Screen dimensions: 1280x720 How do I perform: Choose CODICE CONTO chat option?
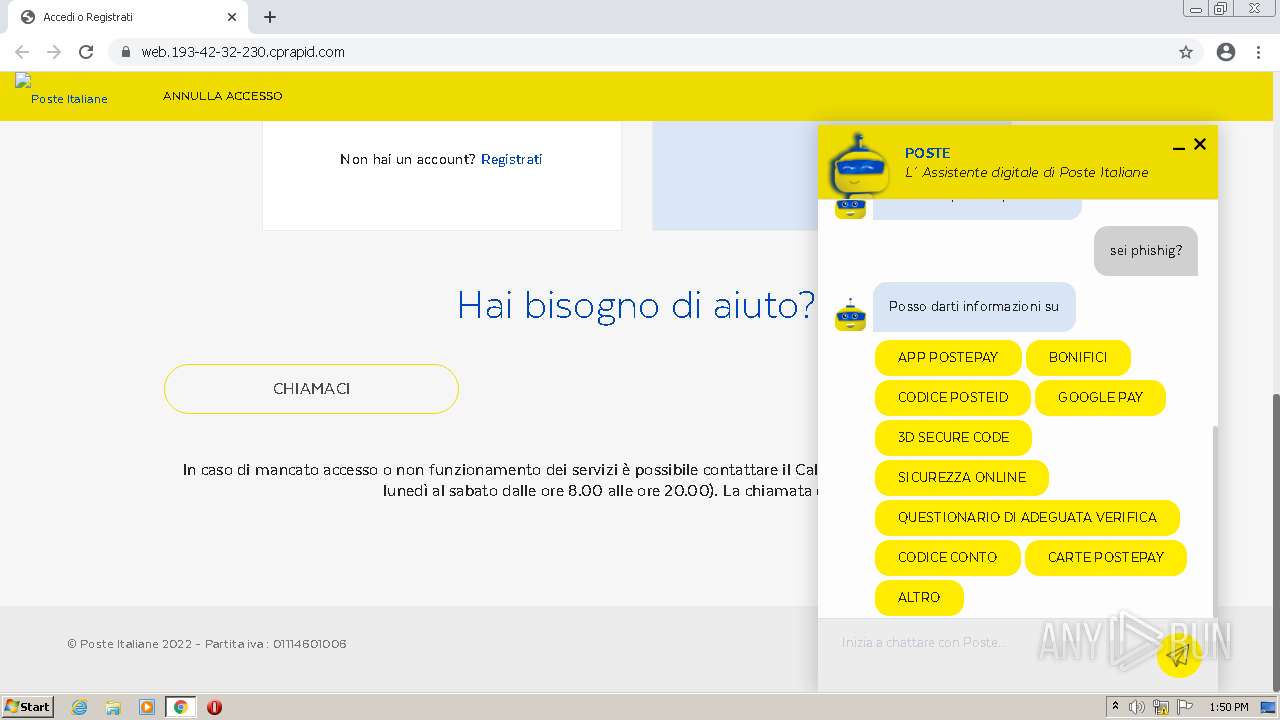pos(948,557)
